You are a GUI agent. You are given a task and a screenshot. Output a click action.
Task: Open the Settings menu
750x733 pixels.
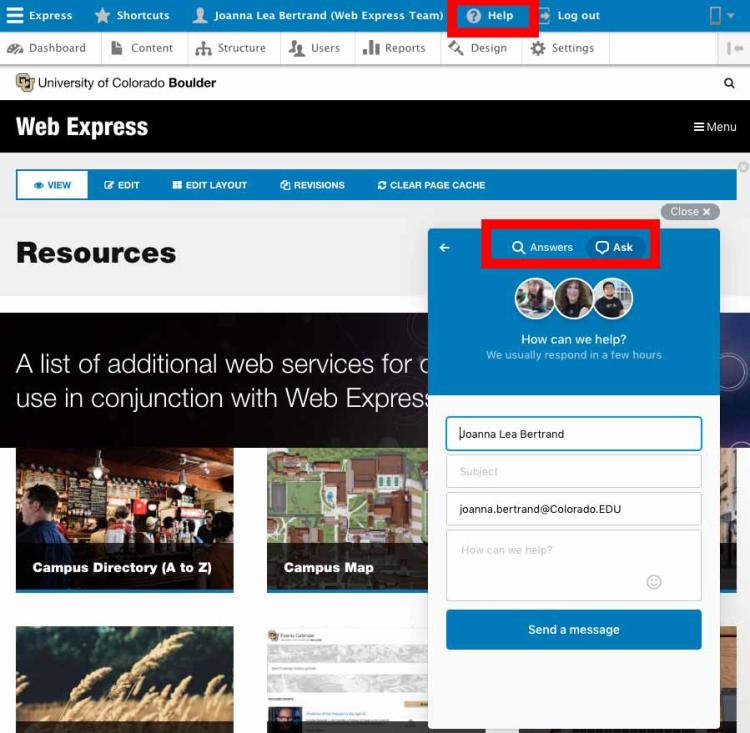point(562,48)
